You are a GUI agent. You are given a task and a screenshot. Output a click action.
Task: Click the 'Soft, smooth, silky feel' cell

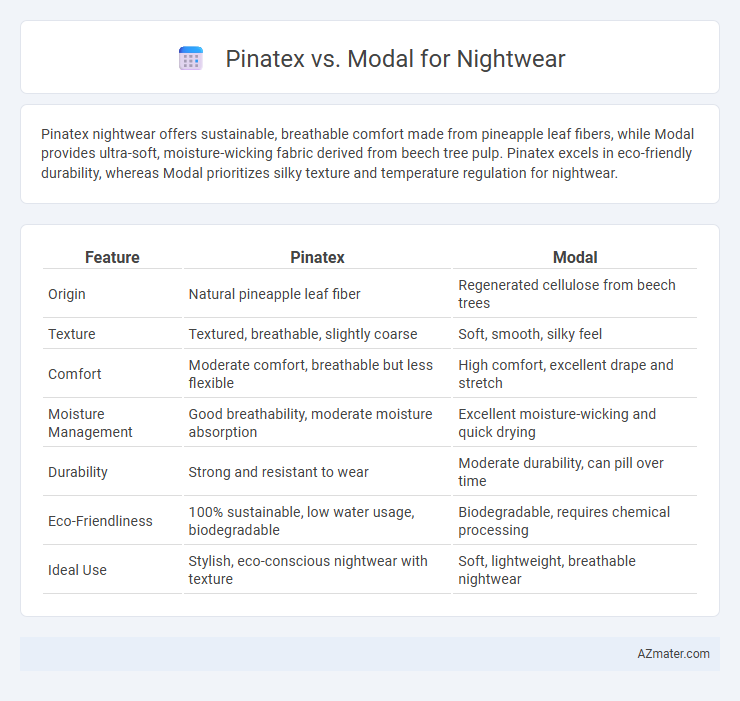[x=575, y=334]
